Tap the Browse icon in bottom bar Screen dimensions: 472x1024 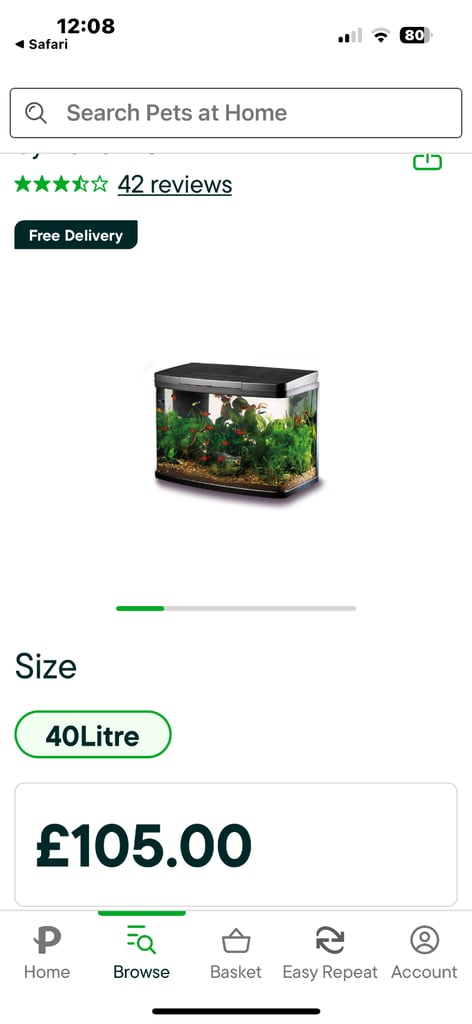(141, 940)
